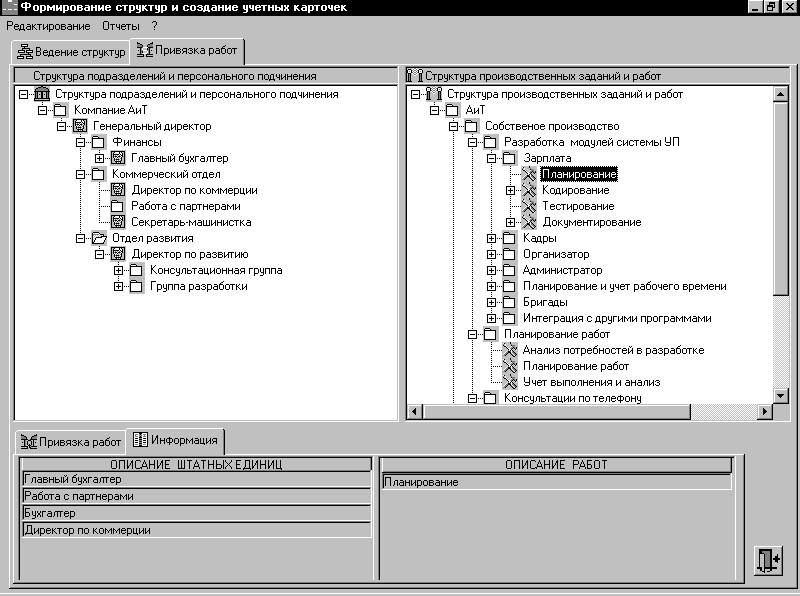Viewport: 800px width, 596px height.
Task: Click the building icon of the departments structure root
Action: point(42,94)
